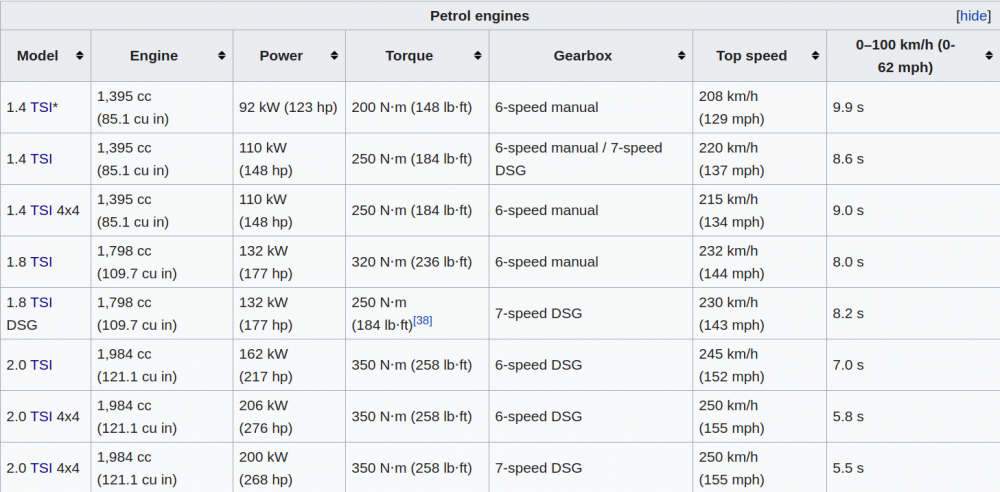
Task: Select the 230 km/h (143 mph) cell
Action: point(760,313)
